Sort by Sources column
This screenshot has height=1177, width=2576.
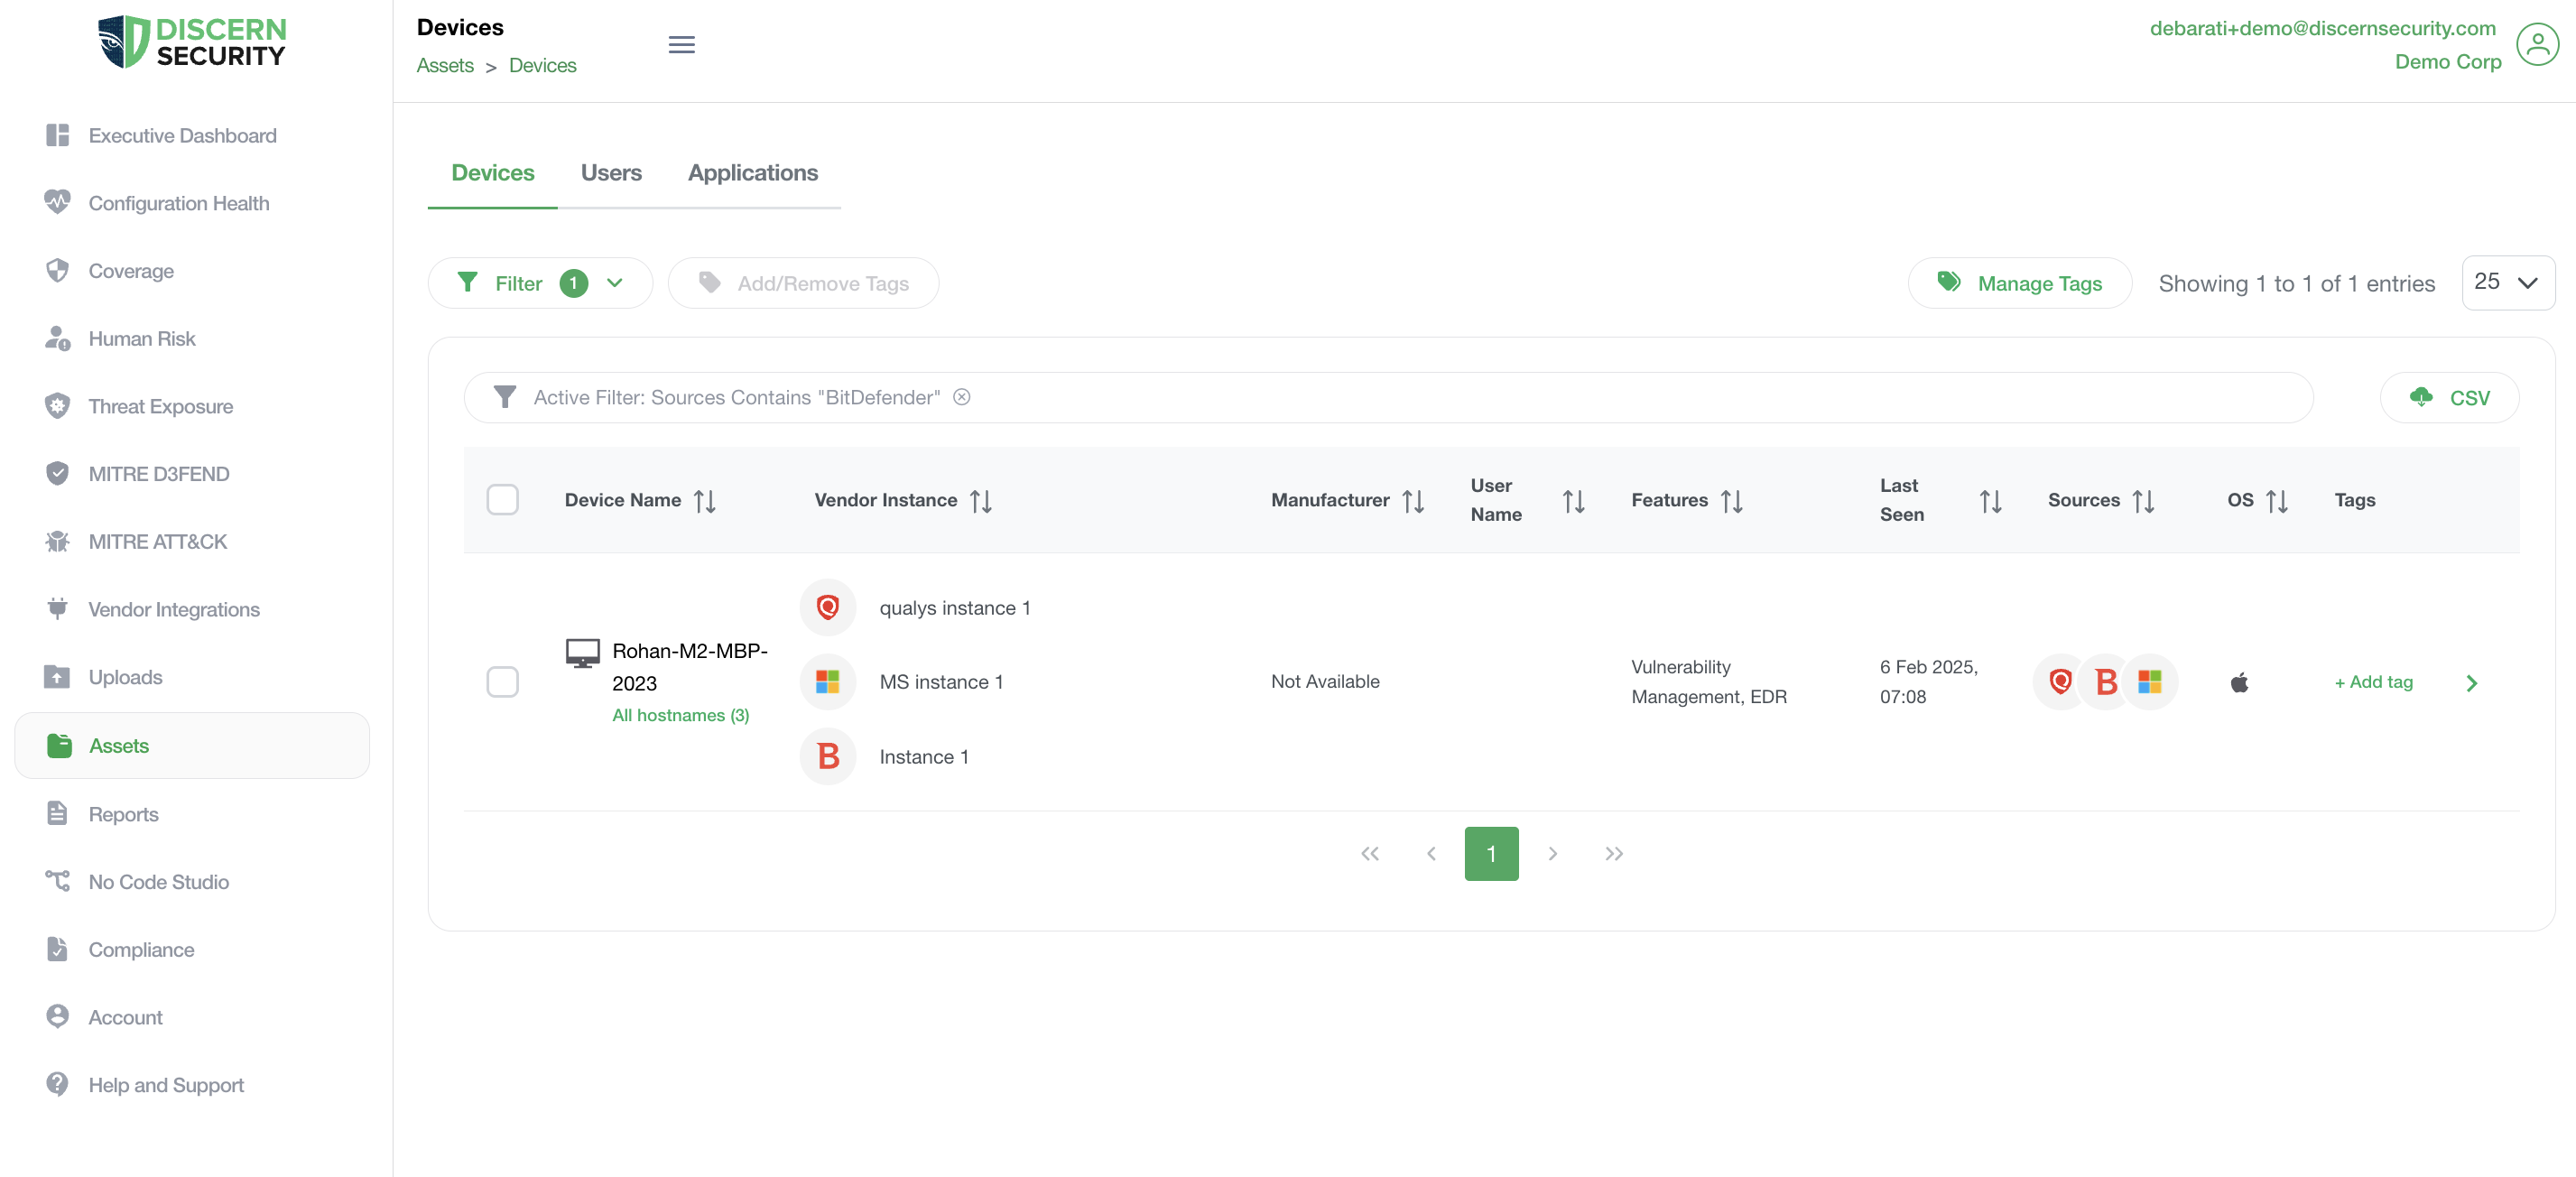pyautogui.click(x=2143, y=501)
